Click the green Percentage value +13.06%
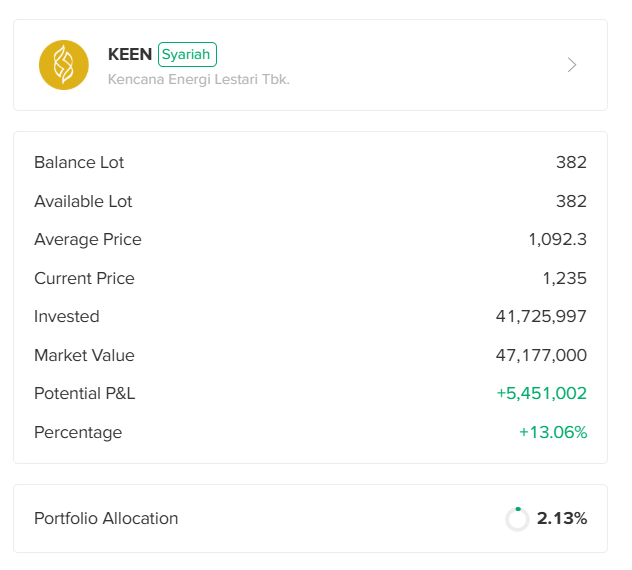 [x=552, y=432]
